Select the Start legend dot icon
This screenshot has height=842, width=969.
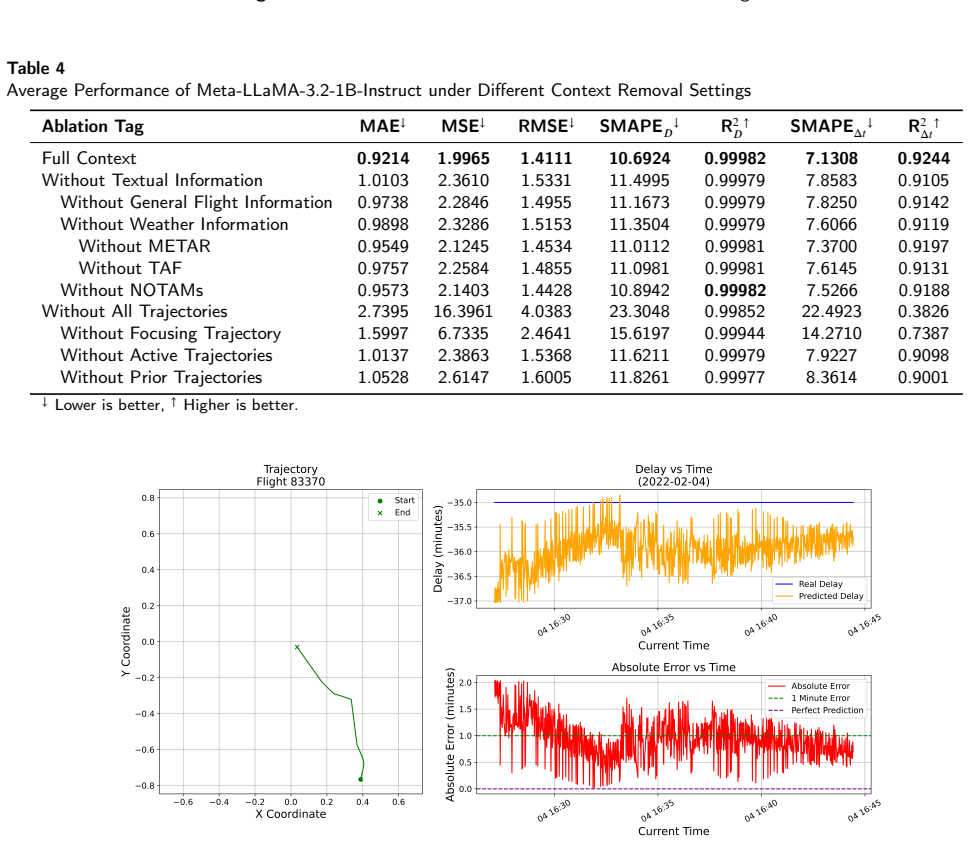point(380,501)
